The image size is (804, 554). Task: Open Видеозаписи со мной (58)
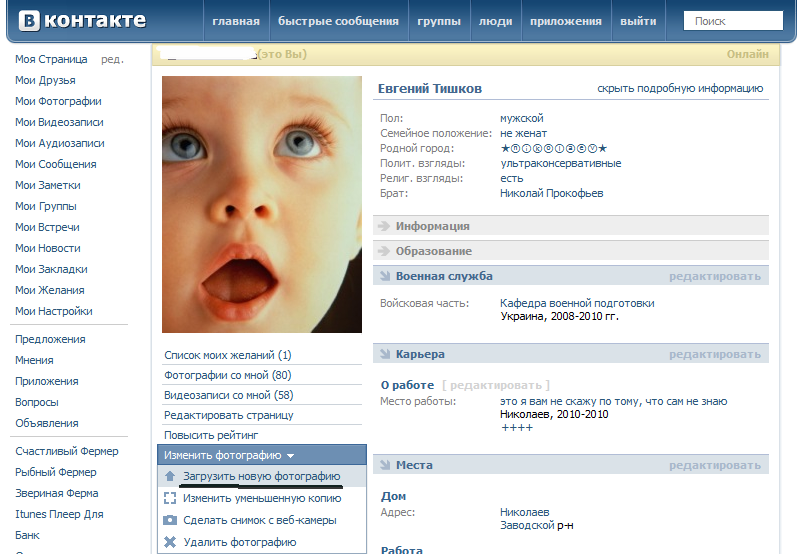point(229,395)
